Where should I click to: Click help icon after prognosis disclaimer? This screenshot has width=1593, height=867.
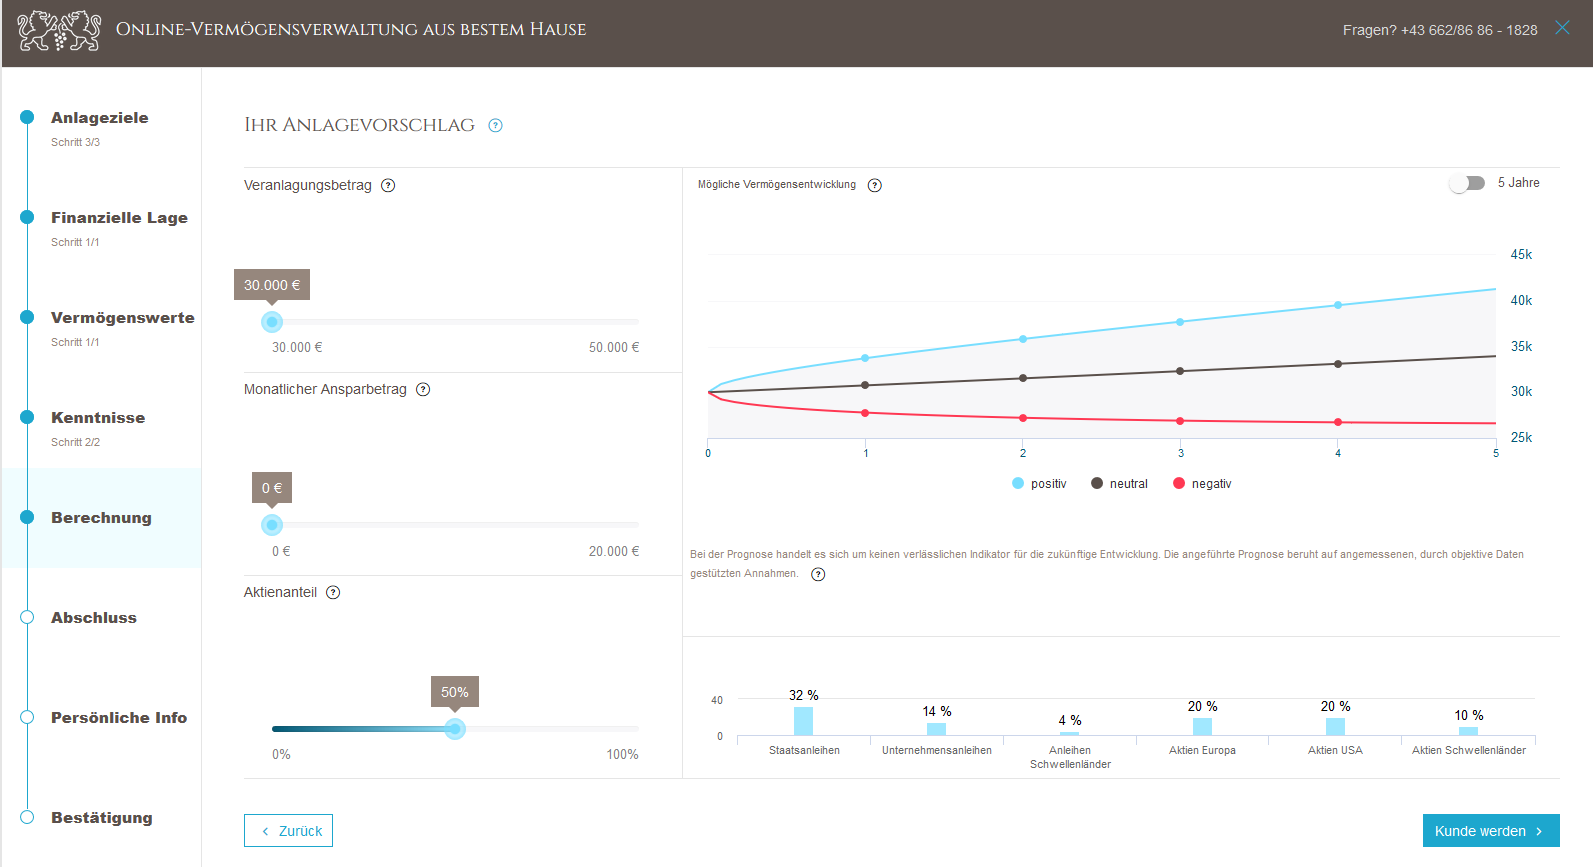point(818,574)
